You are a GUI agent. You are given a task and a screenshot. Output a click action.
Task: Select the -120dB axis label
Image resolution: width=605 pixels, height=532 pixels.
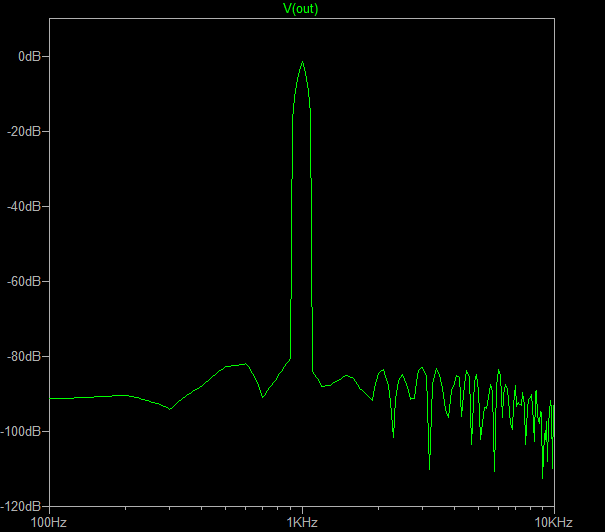pos(21,506)
